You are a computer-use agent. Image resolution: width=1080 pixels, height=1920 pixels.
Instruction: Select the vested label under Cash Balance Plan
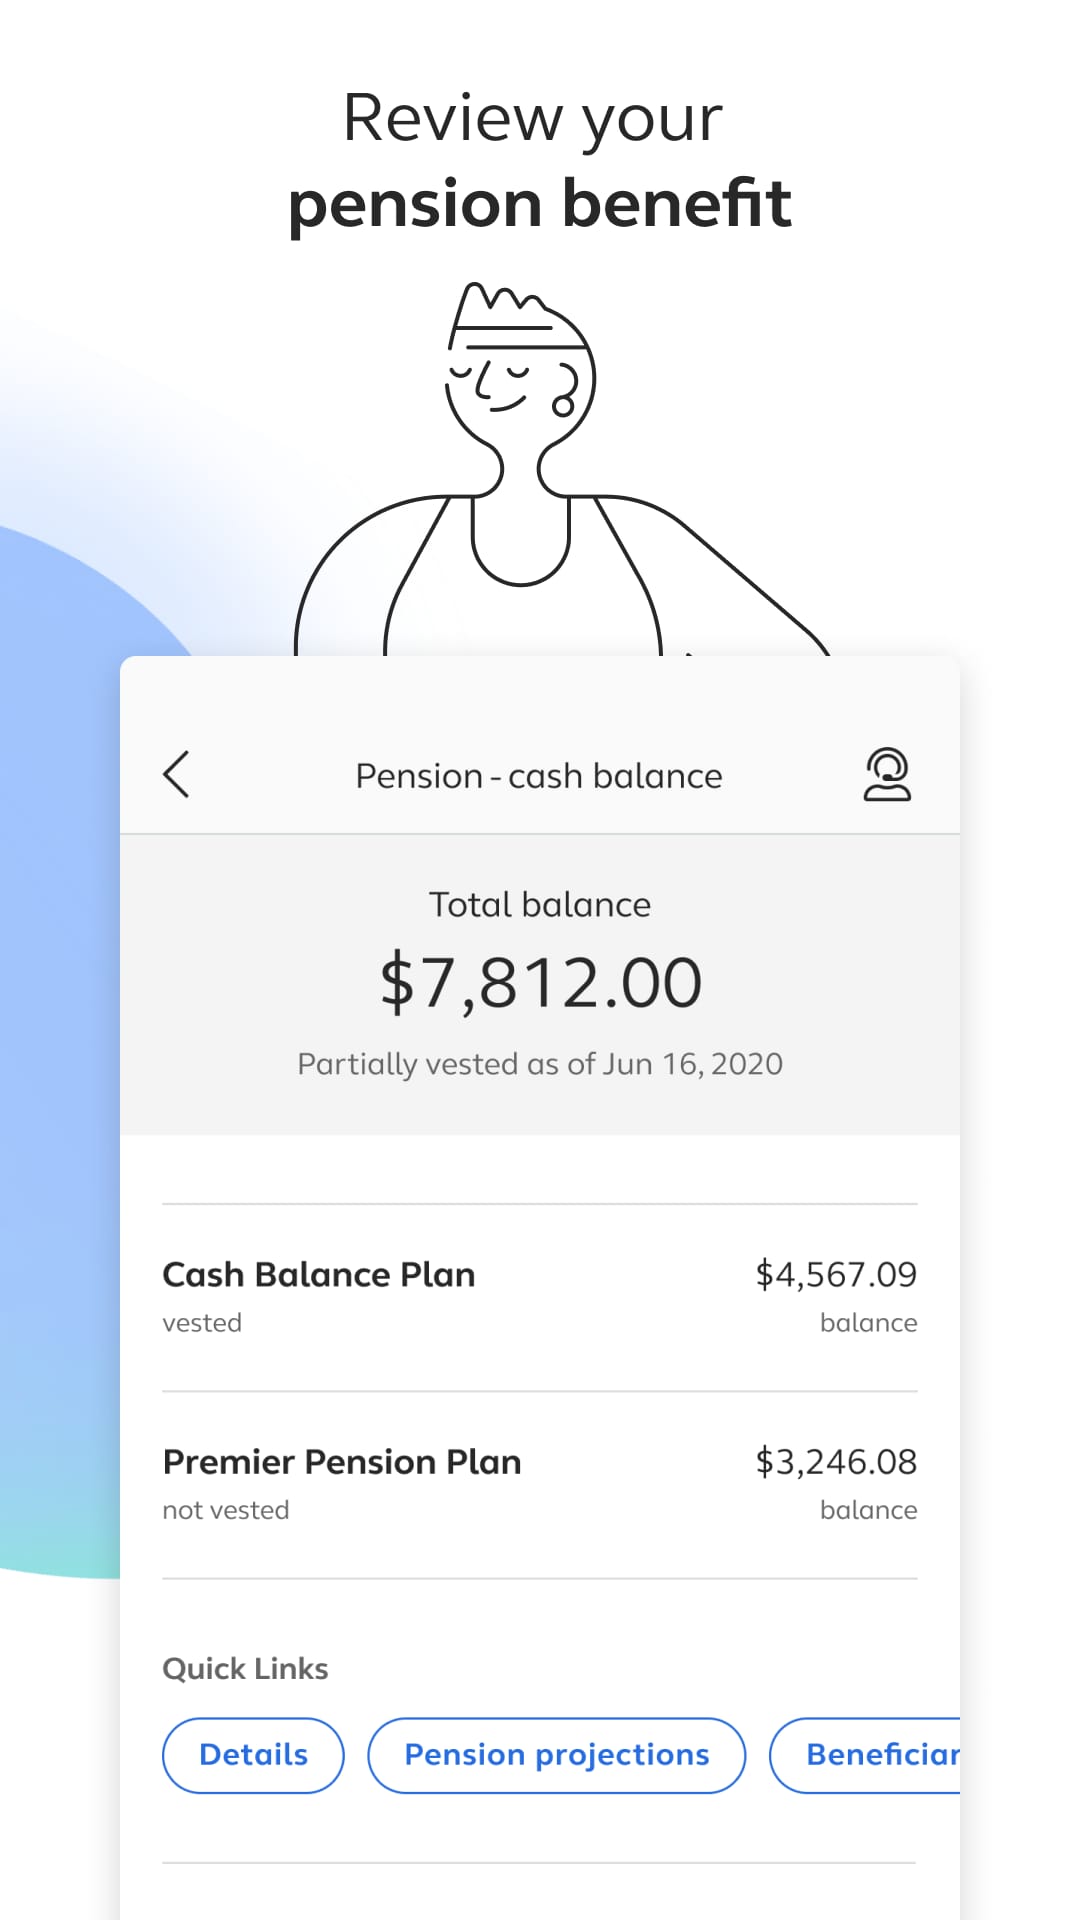point(203,1322)
